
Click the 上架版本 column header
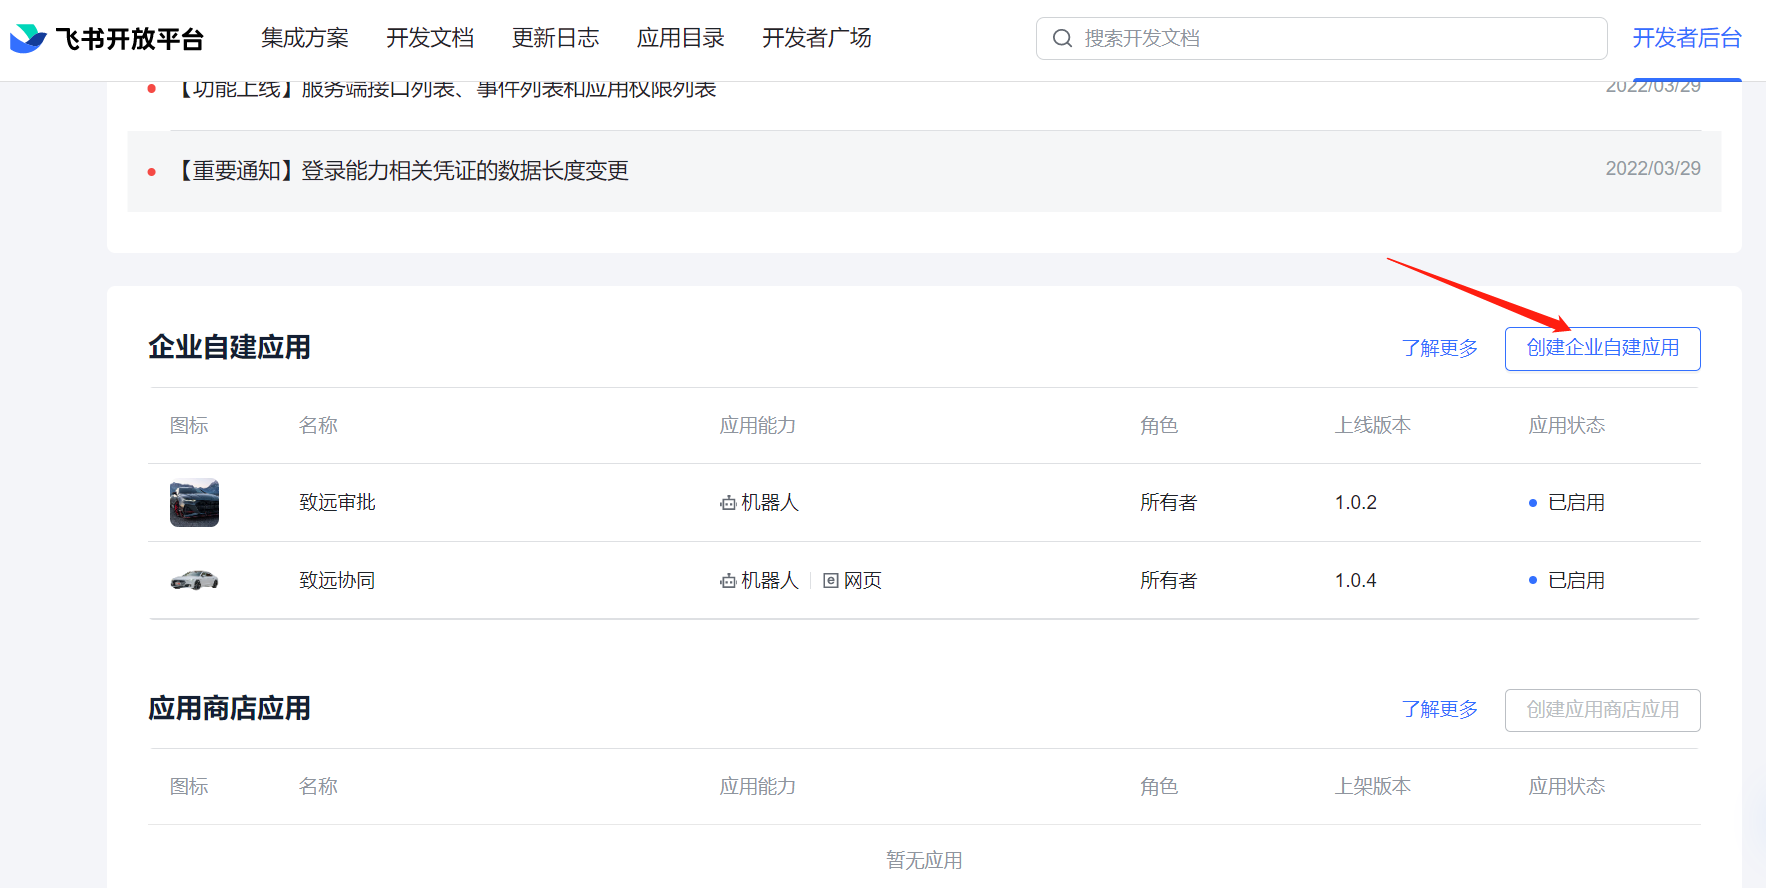[1372, 786]
